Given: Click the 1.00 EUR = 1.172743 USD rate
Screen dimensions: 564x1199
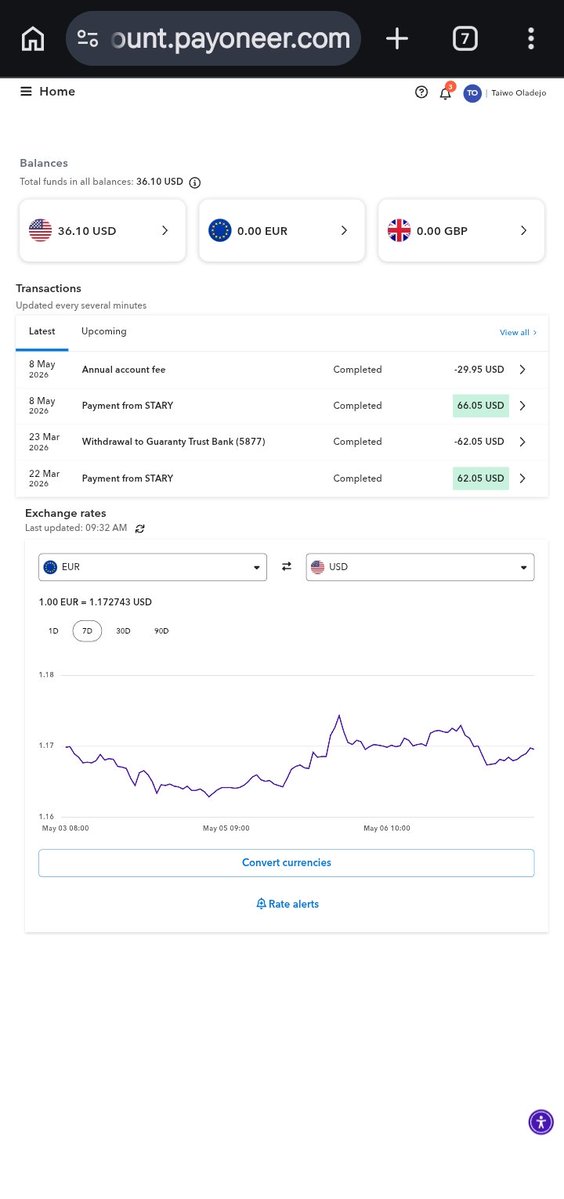Looking at the screenshot, I should [96, 603].
